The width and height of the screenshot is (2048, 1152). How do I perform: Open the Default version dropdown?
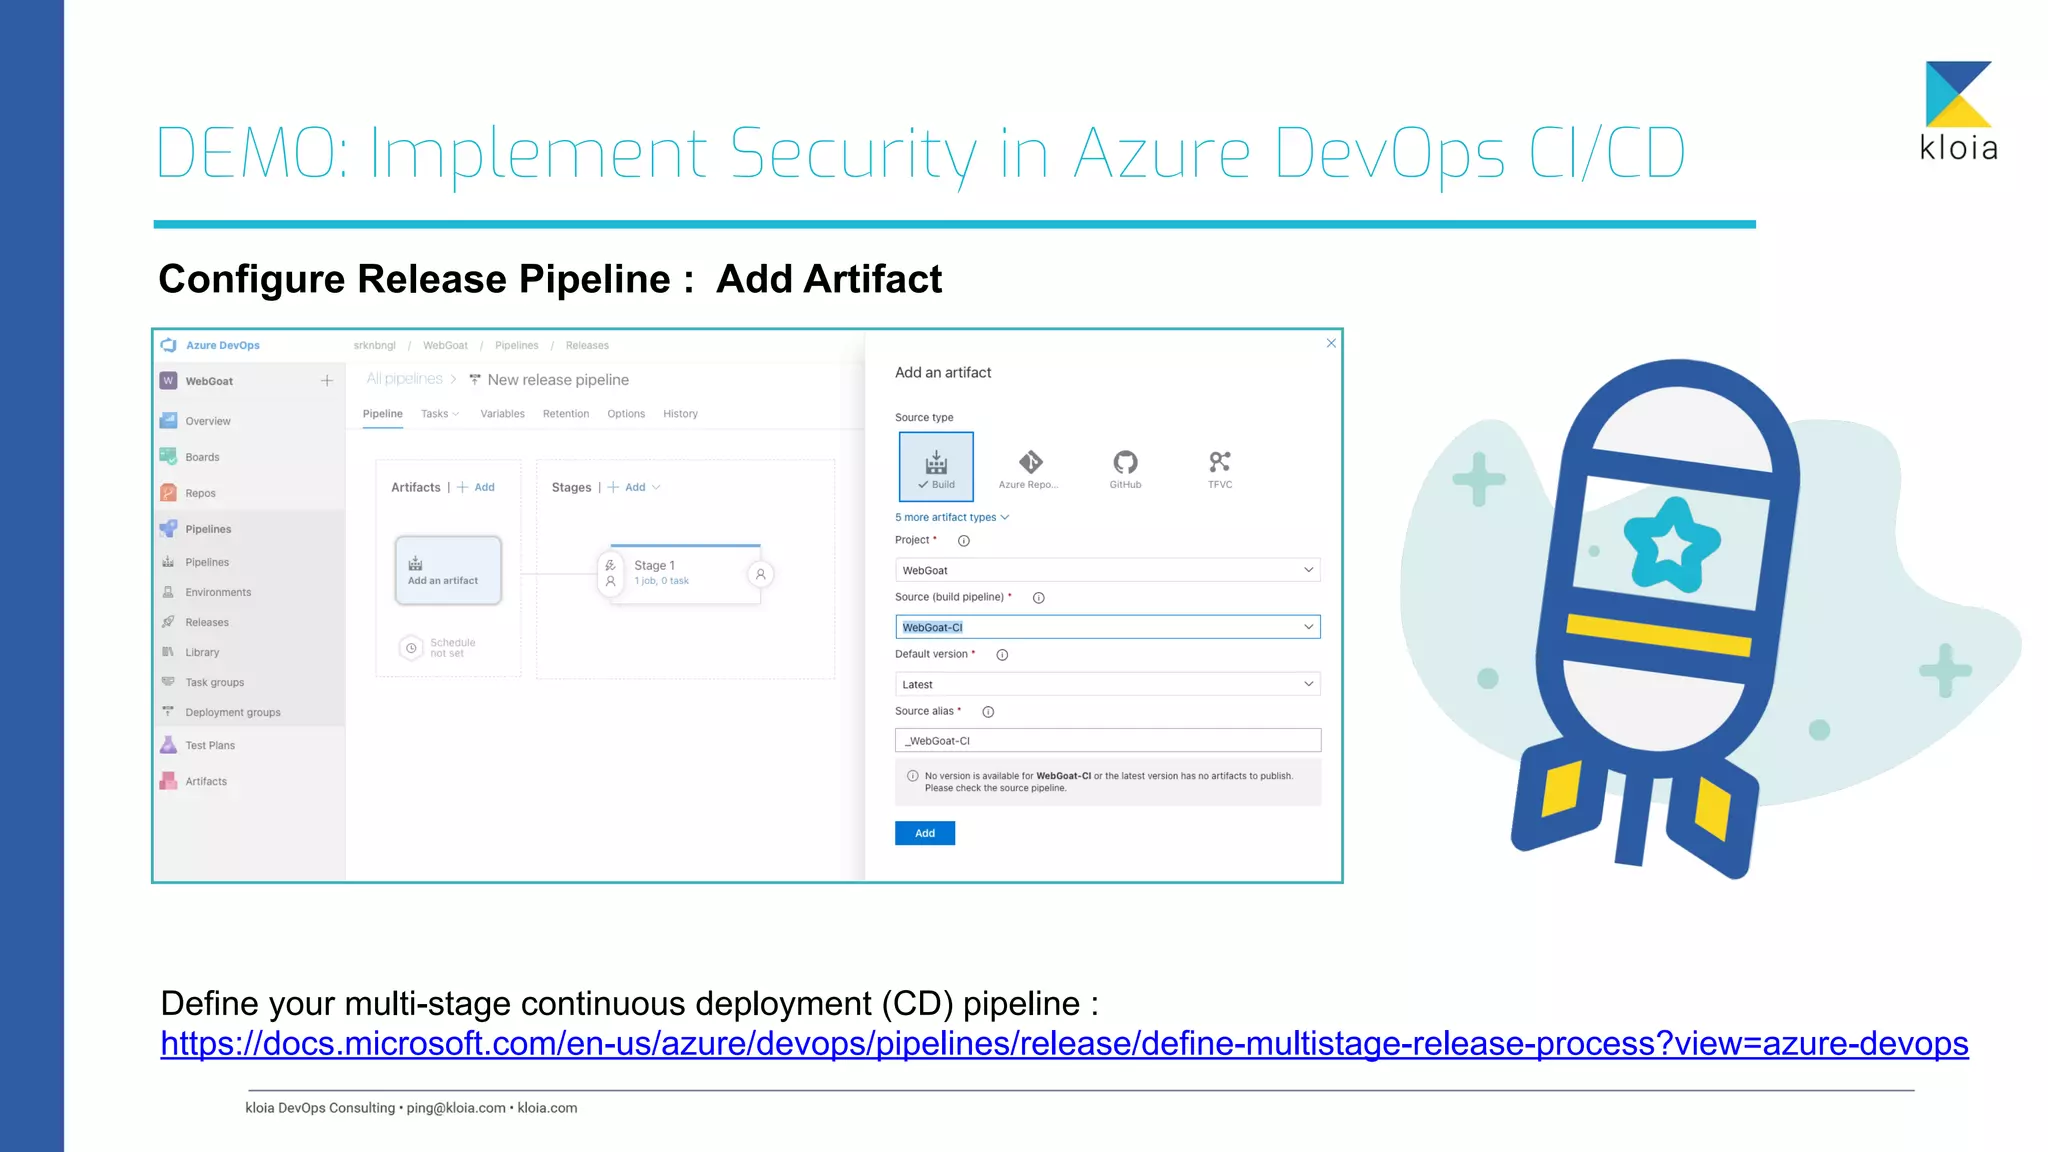(1107, 684)
